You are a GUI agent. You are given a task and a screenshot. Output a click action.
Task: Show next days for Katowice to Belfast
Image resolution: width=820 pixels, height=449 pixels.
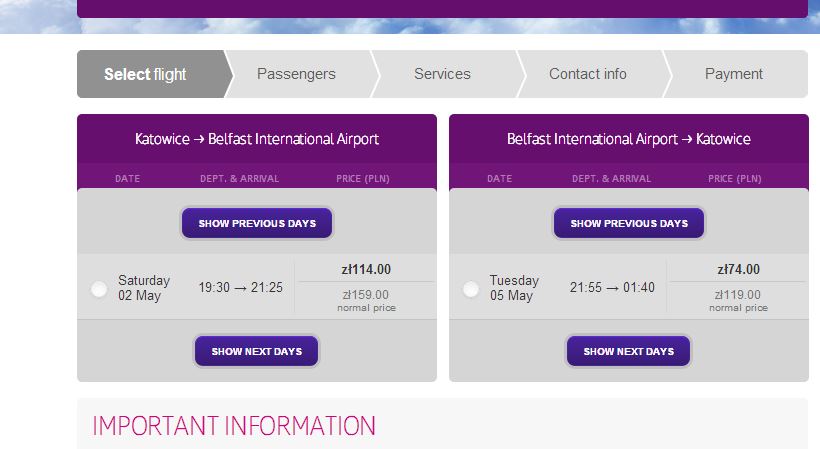[257, 351]
